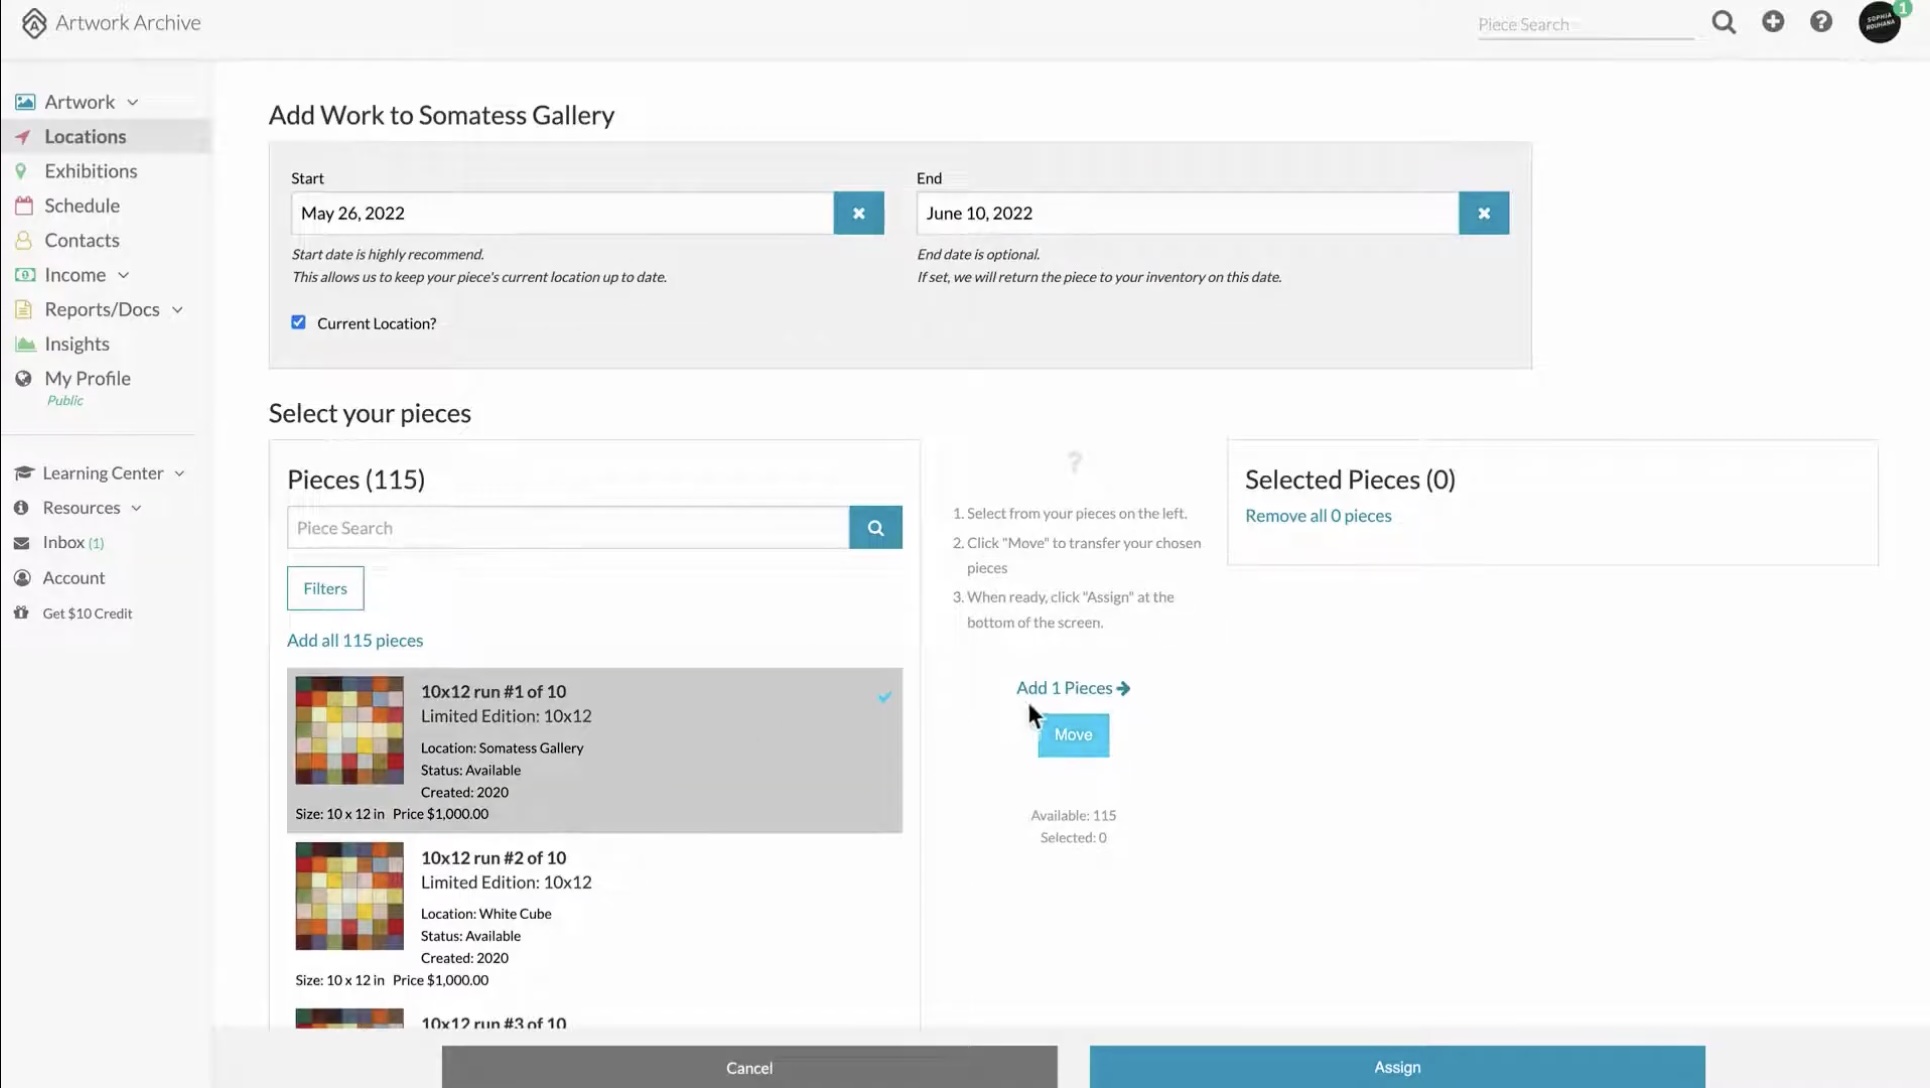1930x1088 pixels.
Task: Click the Learning Center graduation cap icon
Action: click(24, 473)
